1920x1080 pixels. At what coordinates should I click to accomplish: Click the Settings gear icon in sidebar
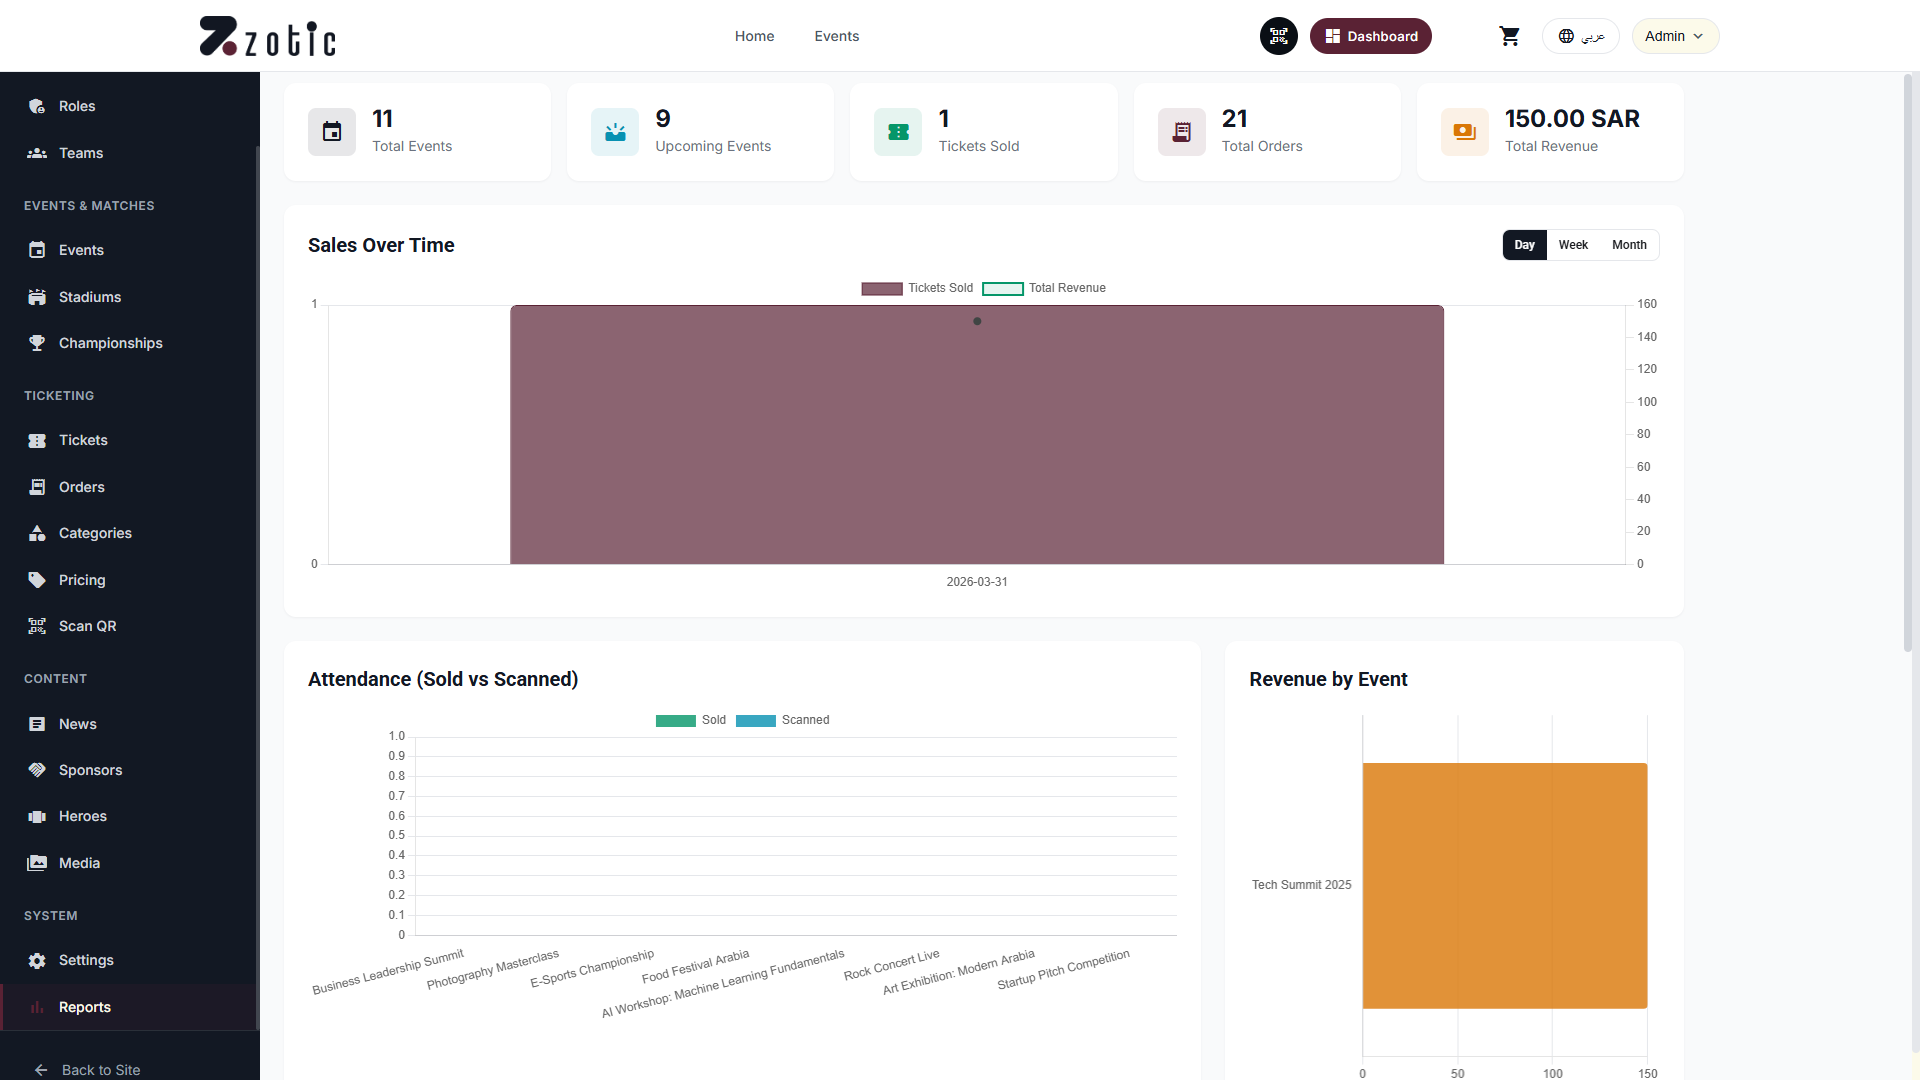click(x=37, y=960)
